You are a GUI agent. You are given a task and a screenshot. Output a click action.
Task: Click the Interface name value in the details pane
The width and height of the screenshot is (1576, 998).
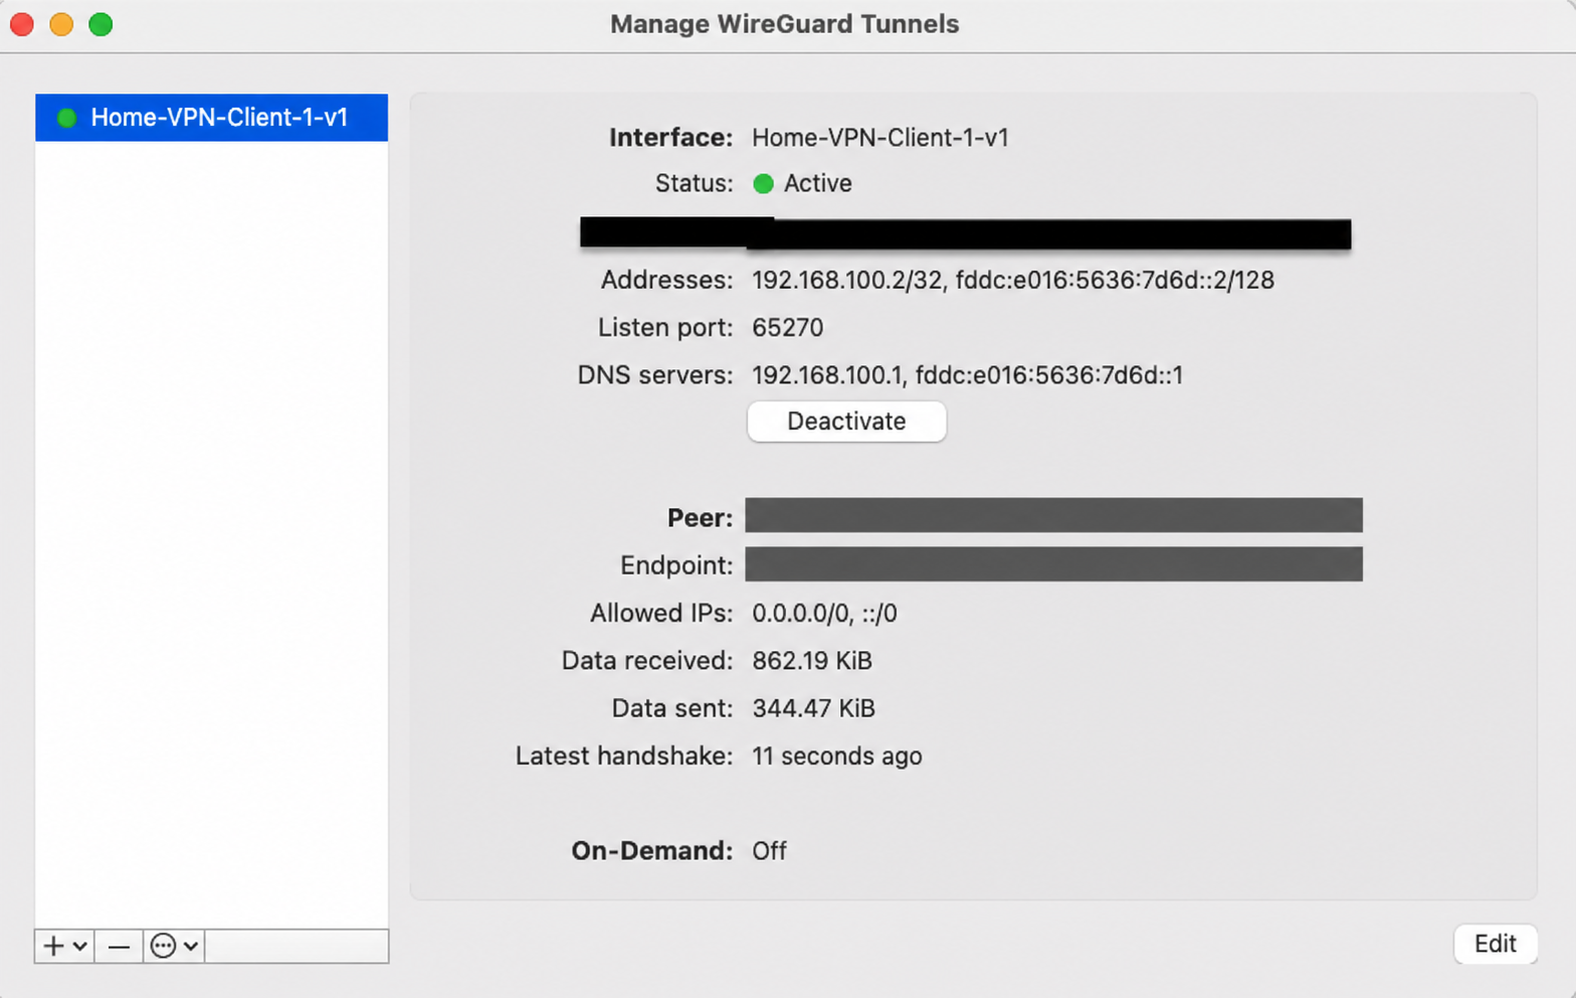[880, 138]
